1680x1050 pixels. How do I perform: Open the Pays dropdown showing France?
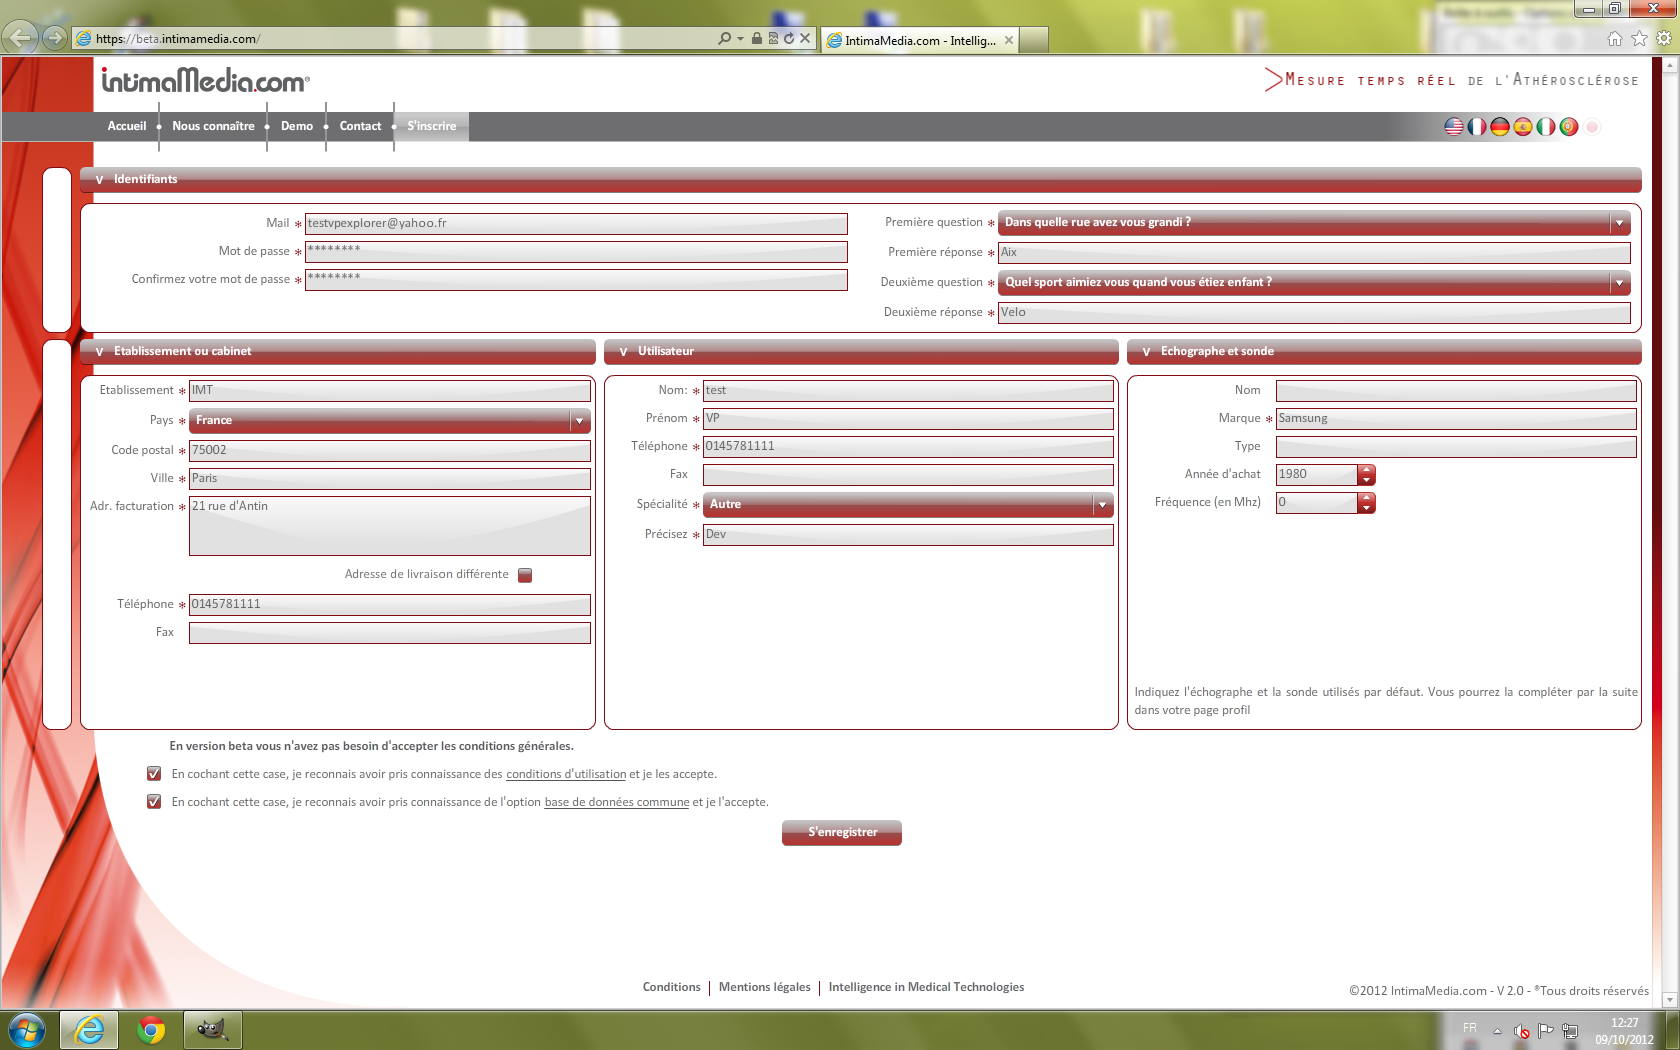390,421
